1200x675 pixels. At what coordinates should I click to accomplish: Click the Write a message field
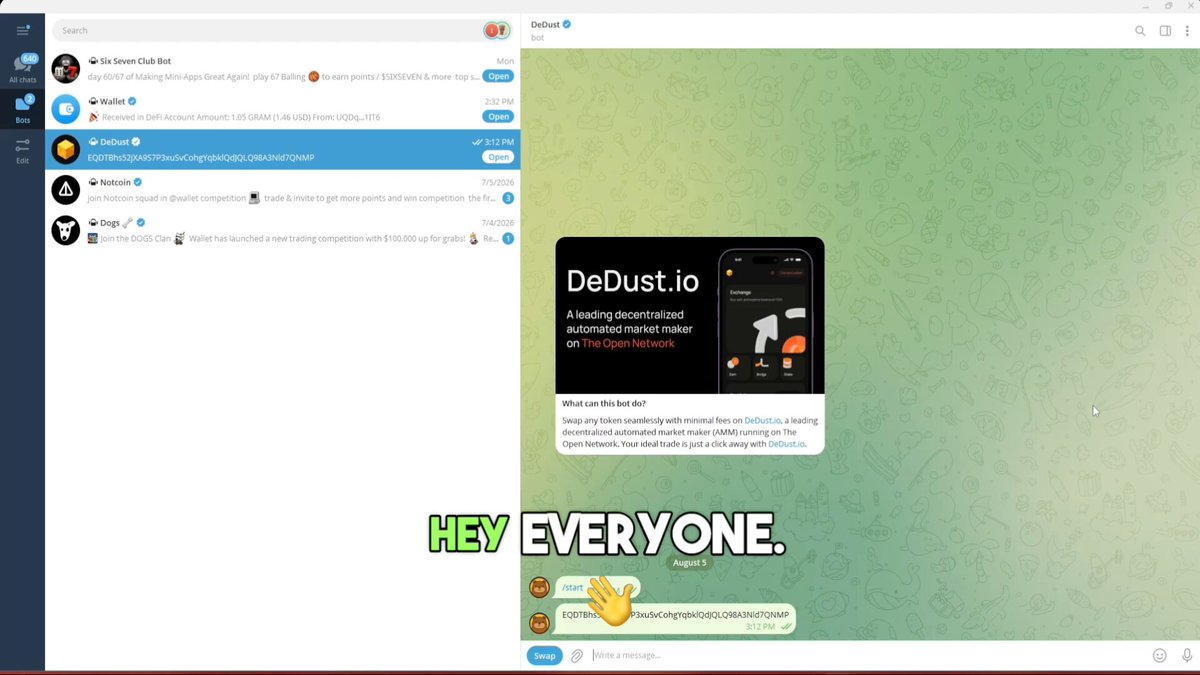click(x=868, y=656)
